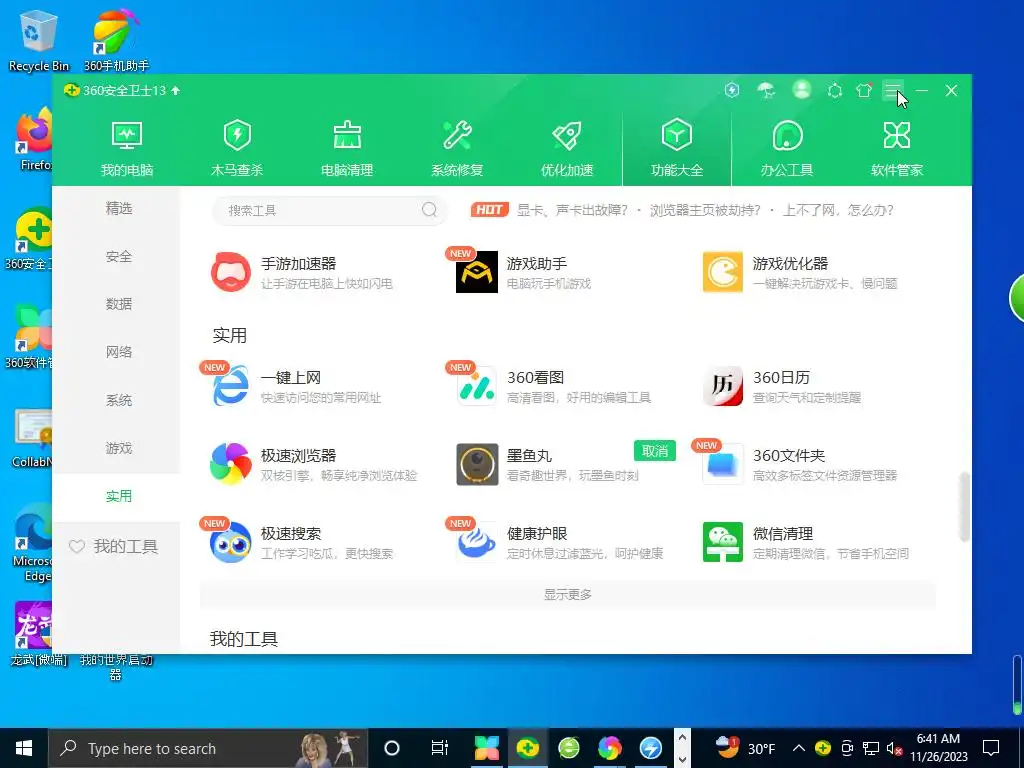Click the 我的工具 heading in content area
The width and height of the screenshot is (1024, 768).
point(244,639)
